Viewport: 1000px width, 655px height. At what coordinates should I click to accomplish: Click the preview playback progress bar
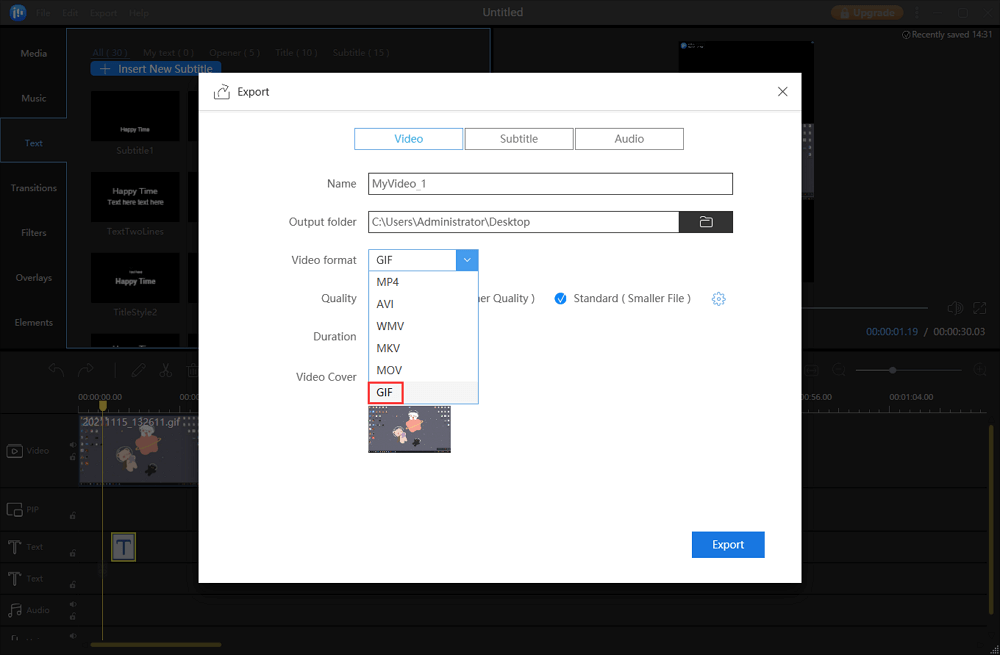pyautogui.click(x=864, y=309)
